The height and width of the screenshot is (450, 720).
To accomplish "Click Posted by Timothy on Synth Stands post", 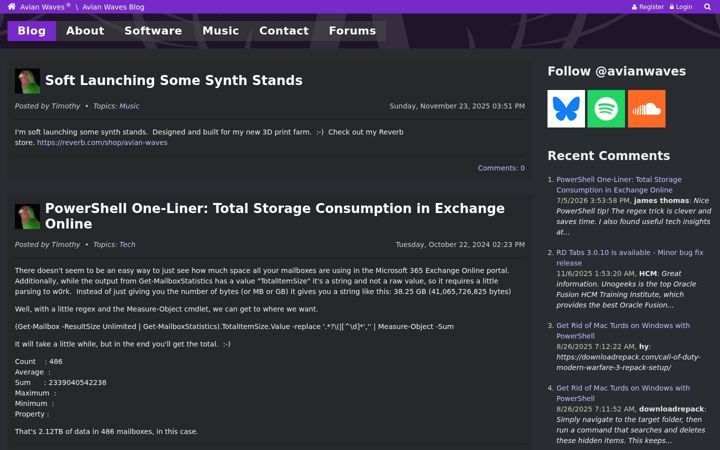I will [47, 106].
